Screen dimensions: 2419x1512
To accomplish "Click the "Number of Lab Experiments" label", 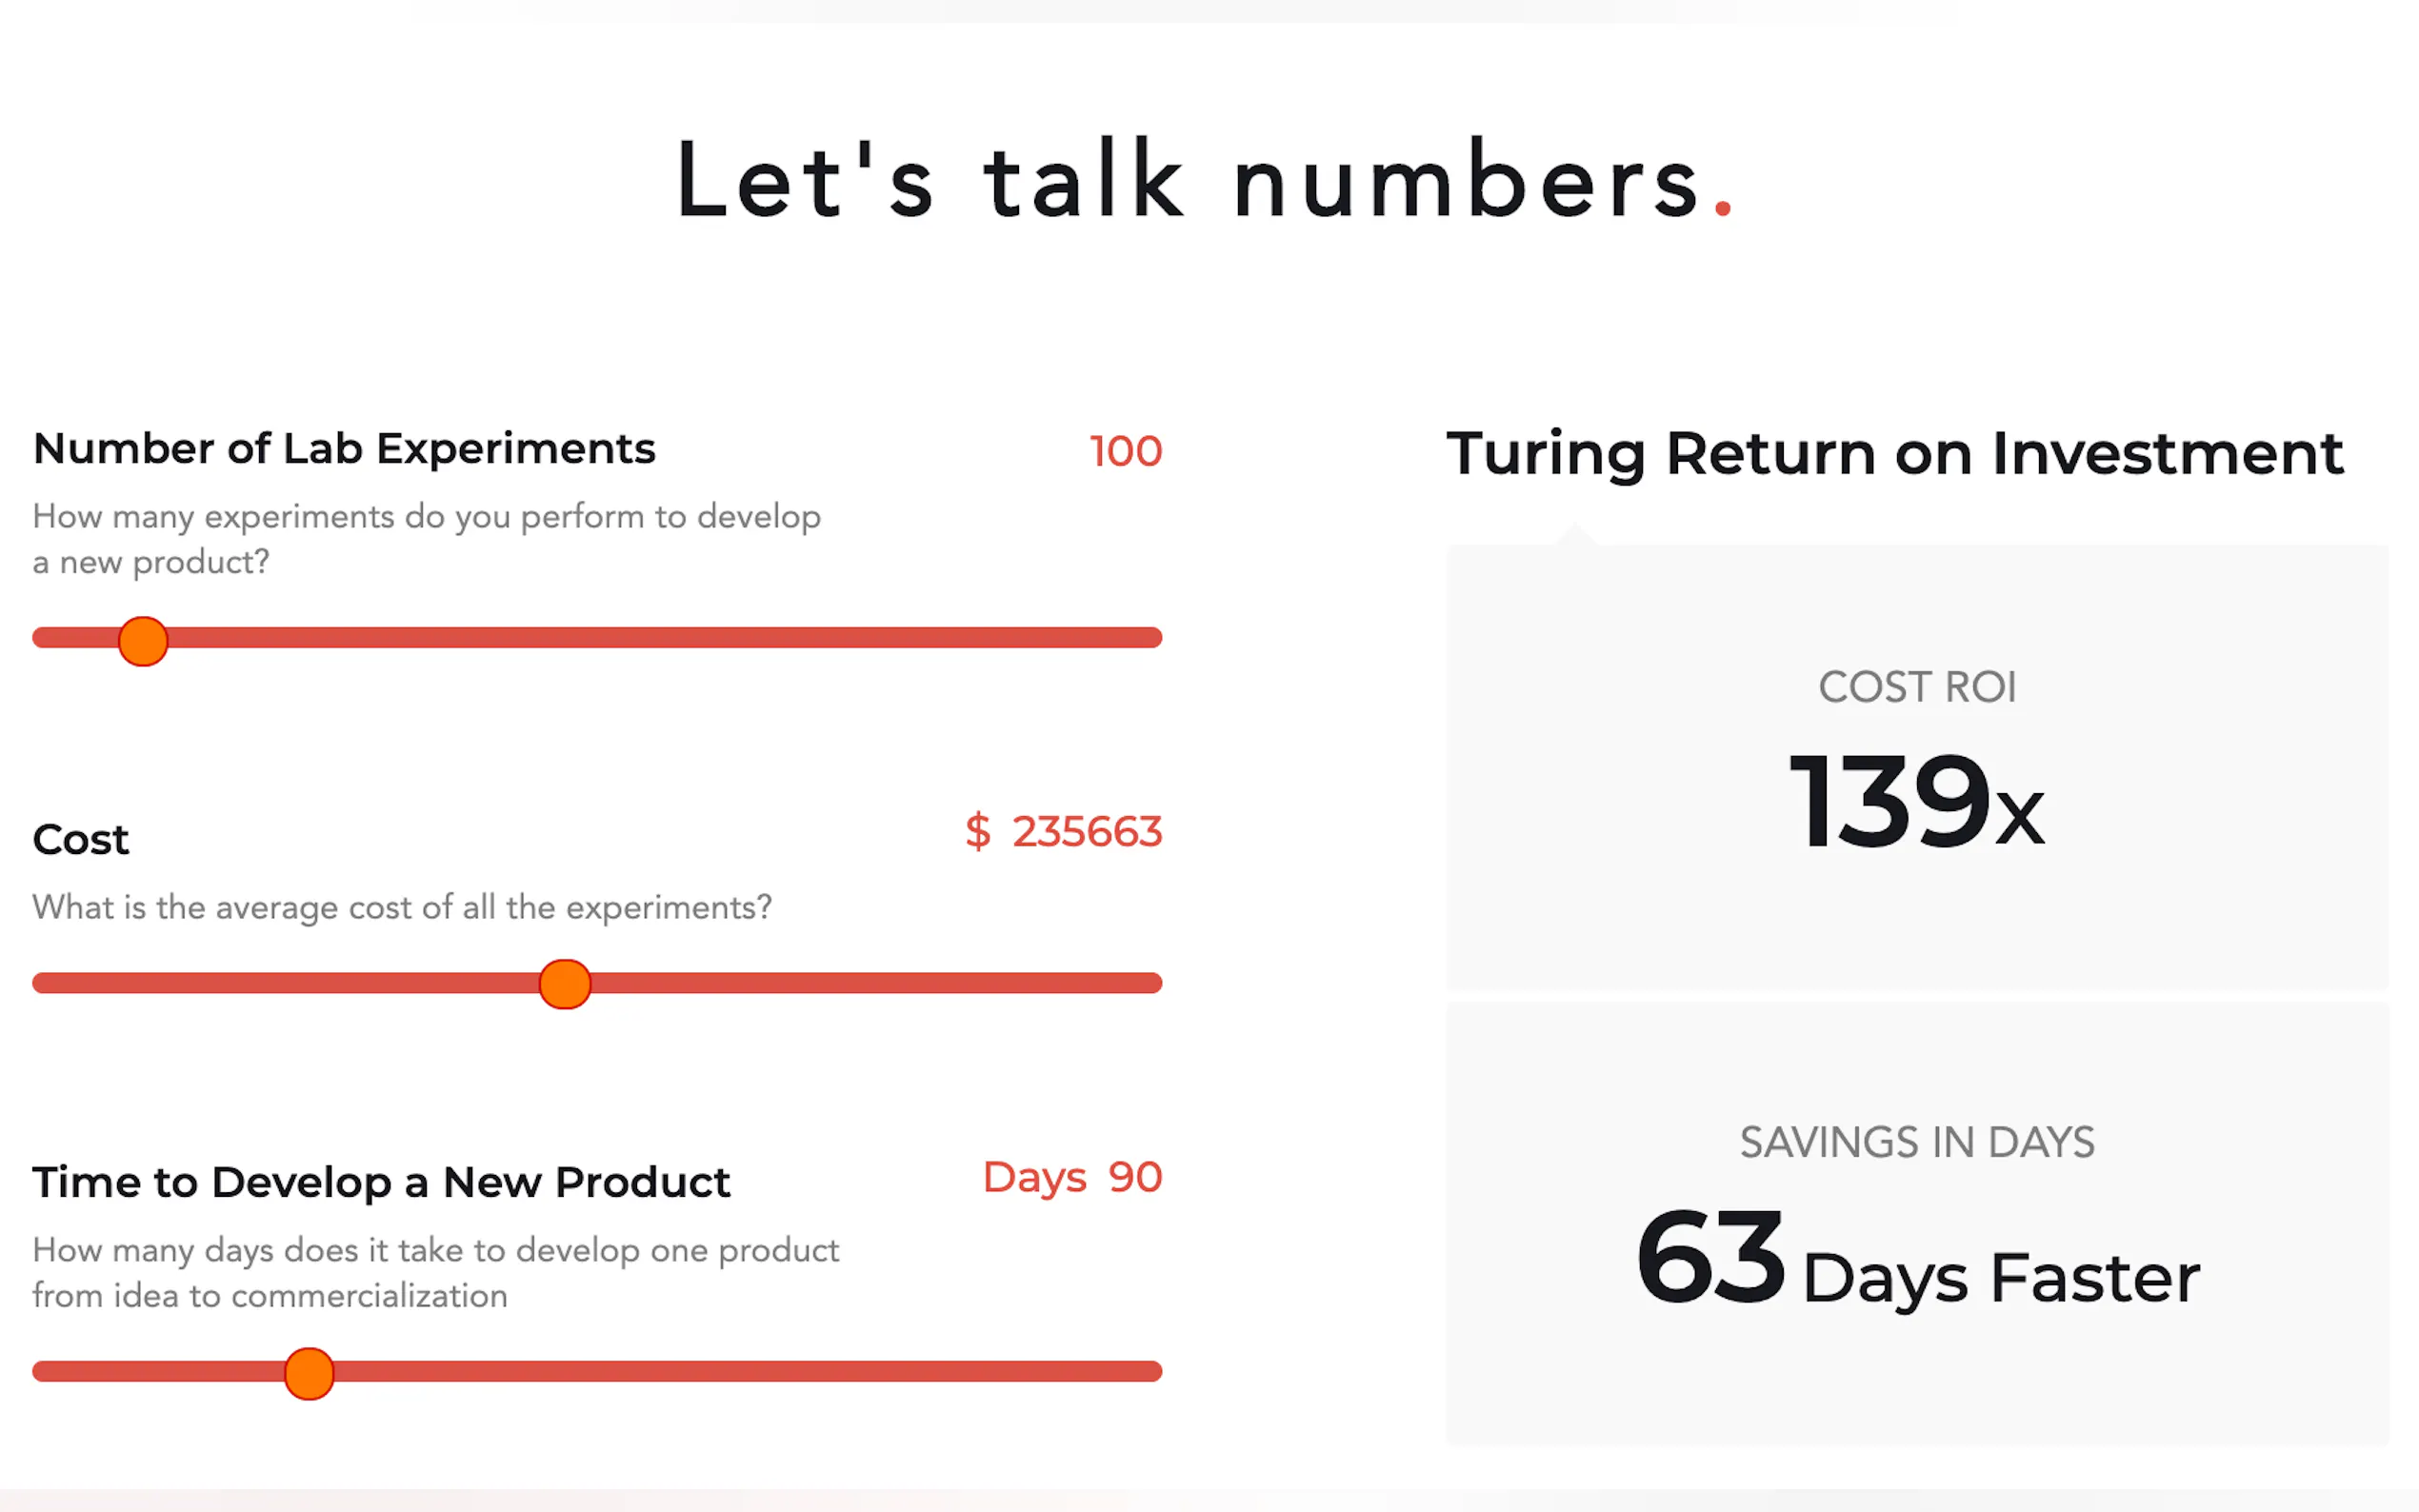I will 344,449.
